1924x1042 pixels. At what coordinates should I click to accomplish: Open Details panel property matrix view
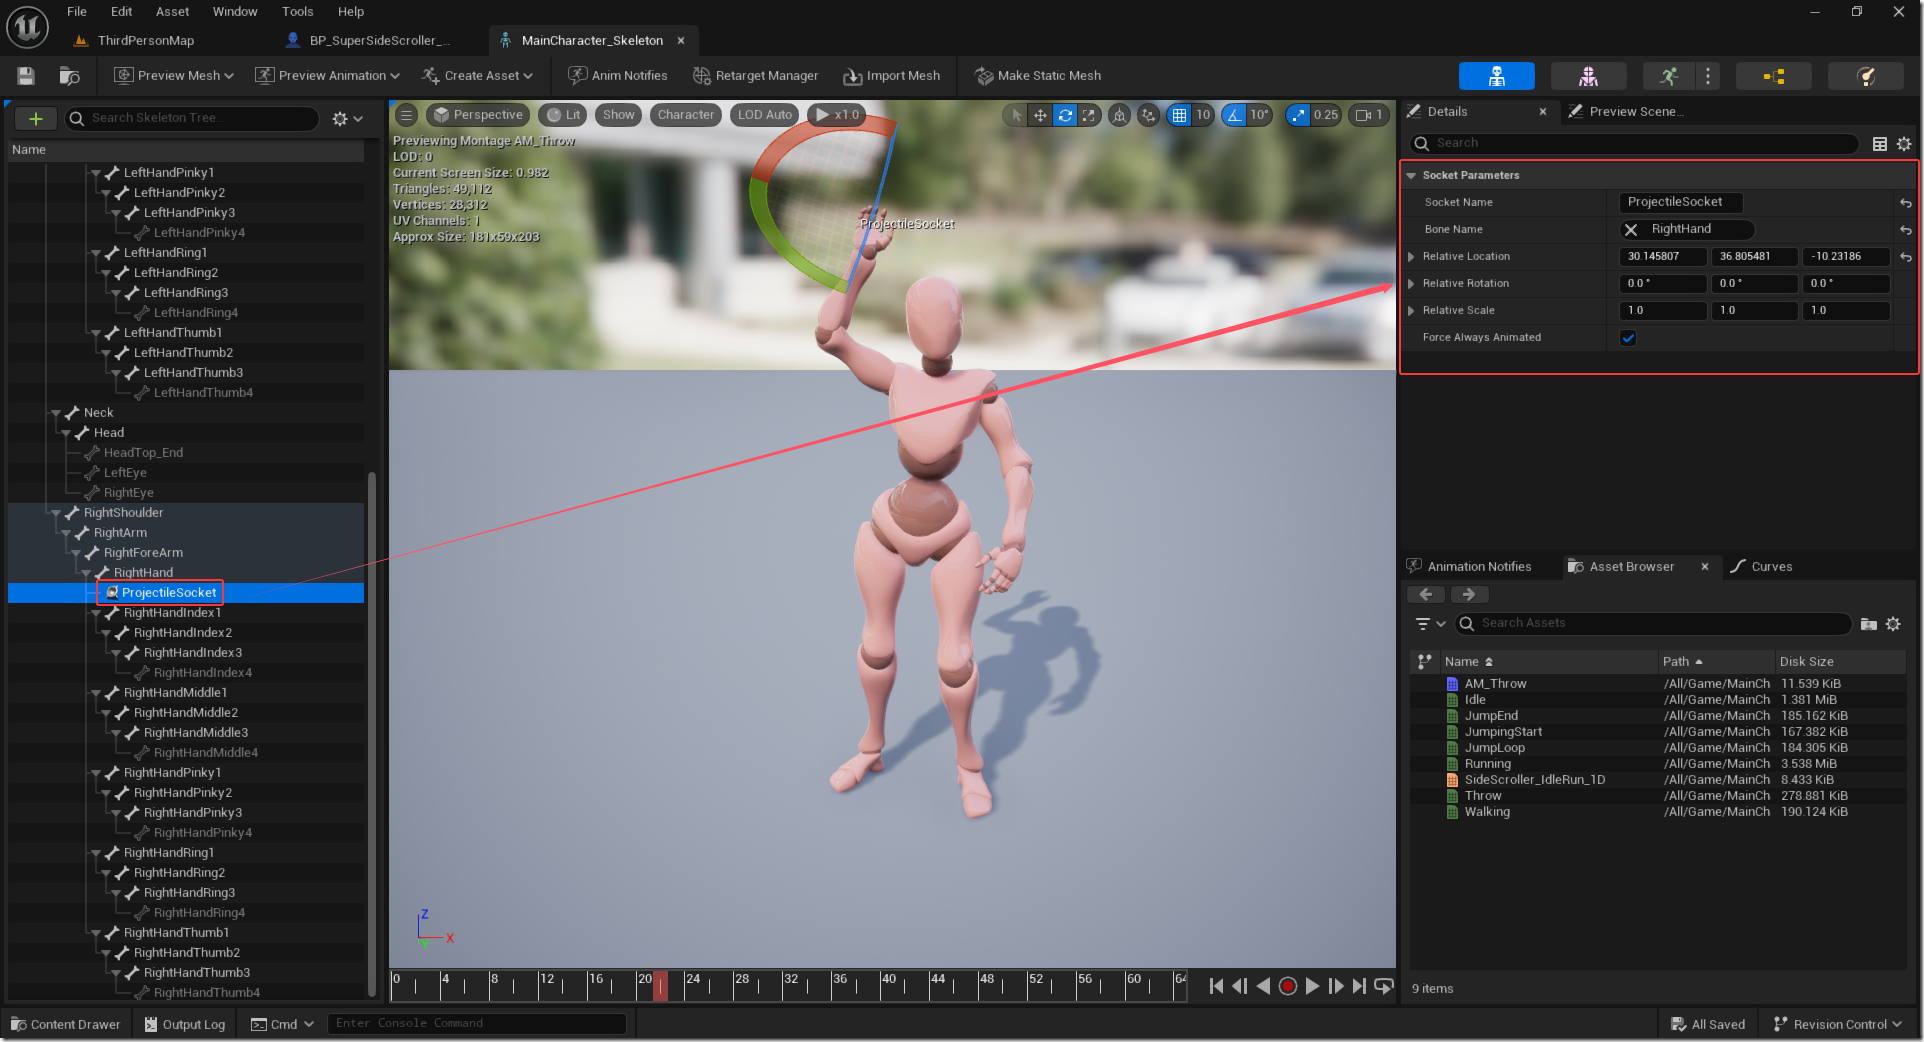1880,144
